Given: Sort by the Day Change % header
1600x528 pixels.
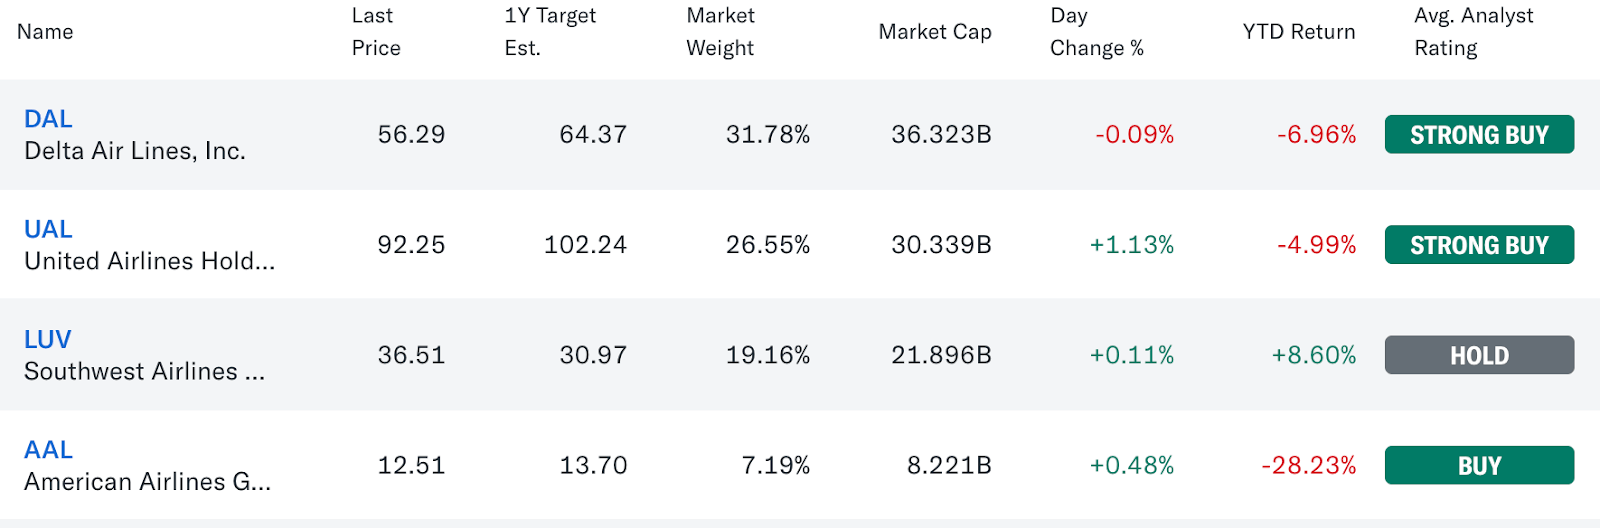Looking at the screenshot, I should click(x=1096, y=32).
